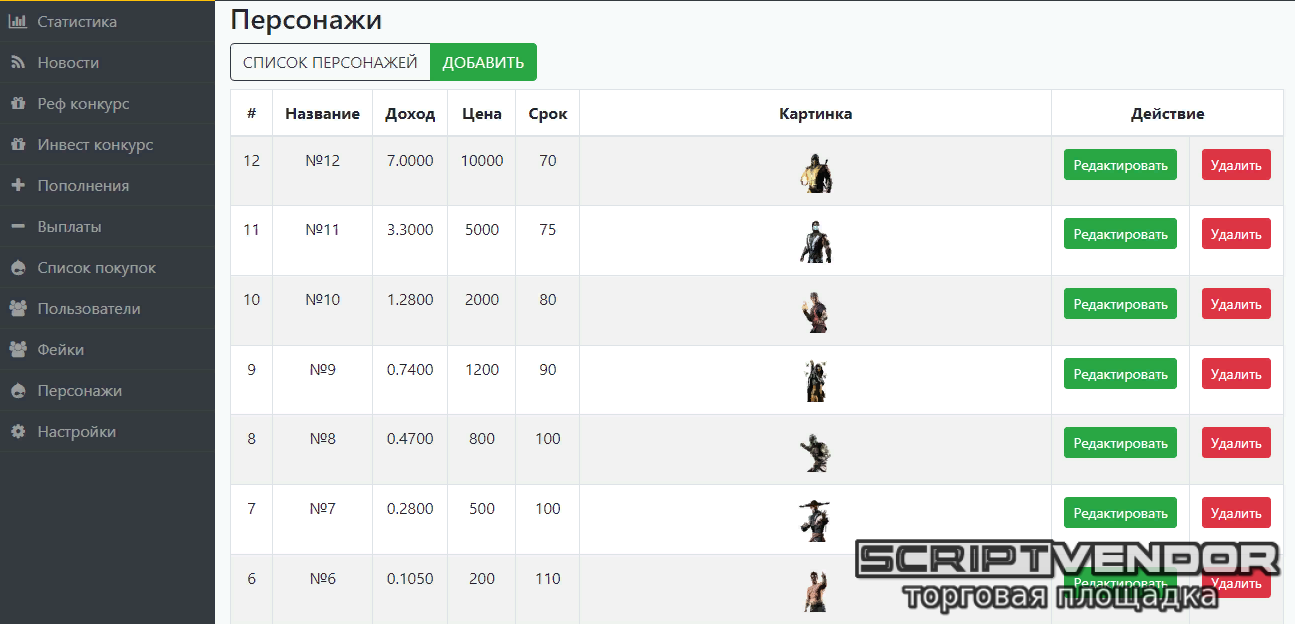Delete character №7

click(1236, 513)
